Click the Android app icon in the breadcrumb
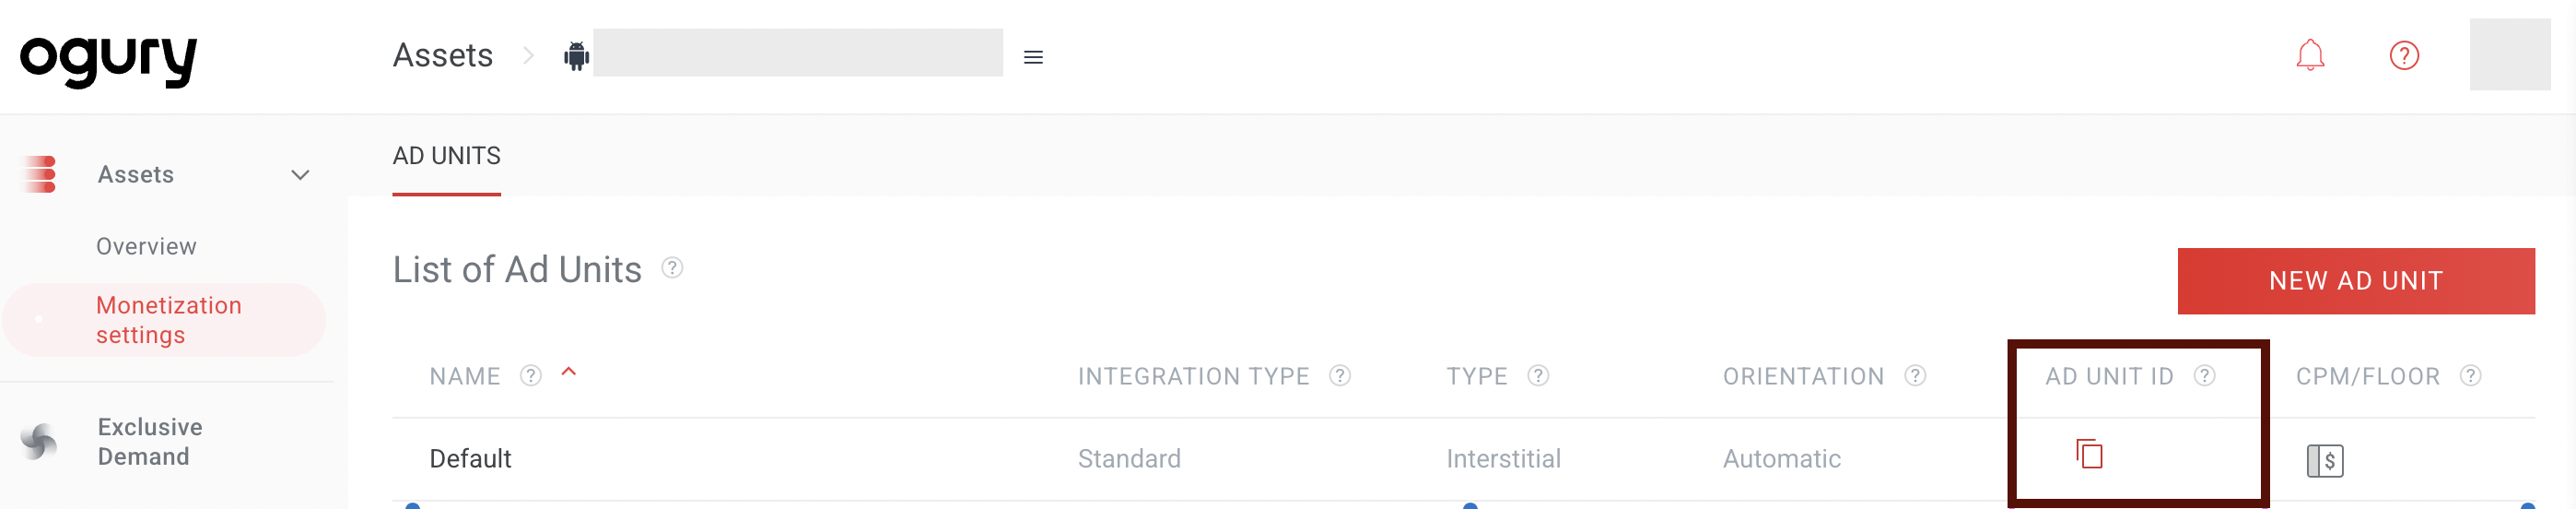 [x=576, y=56]
